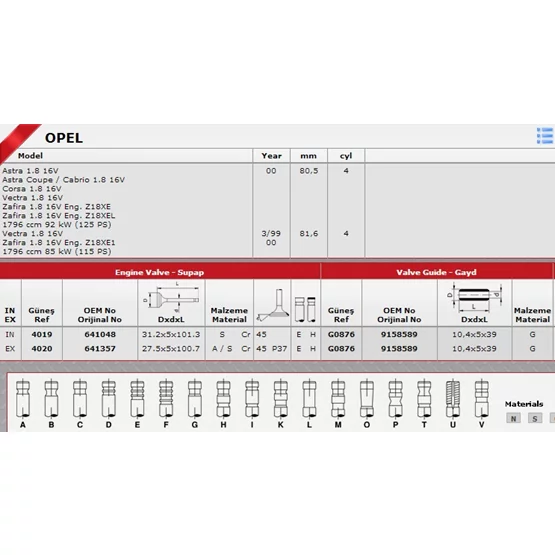Click OEM number 9158589 in IN row
Viewport: 555px width, 555px height.
(x=399, y=334)
